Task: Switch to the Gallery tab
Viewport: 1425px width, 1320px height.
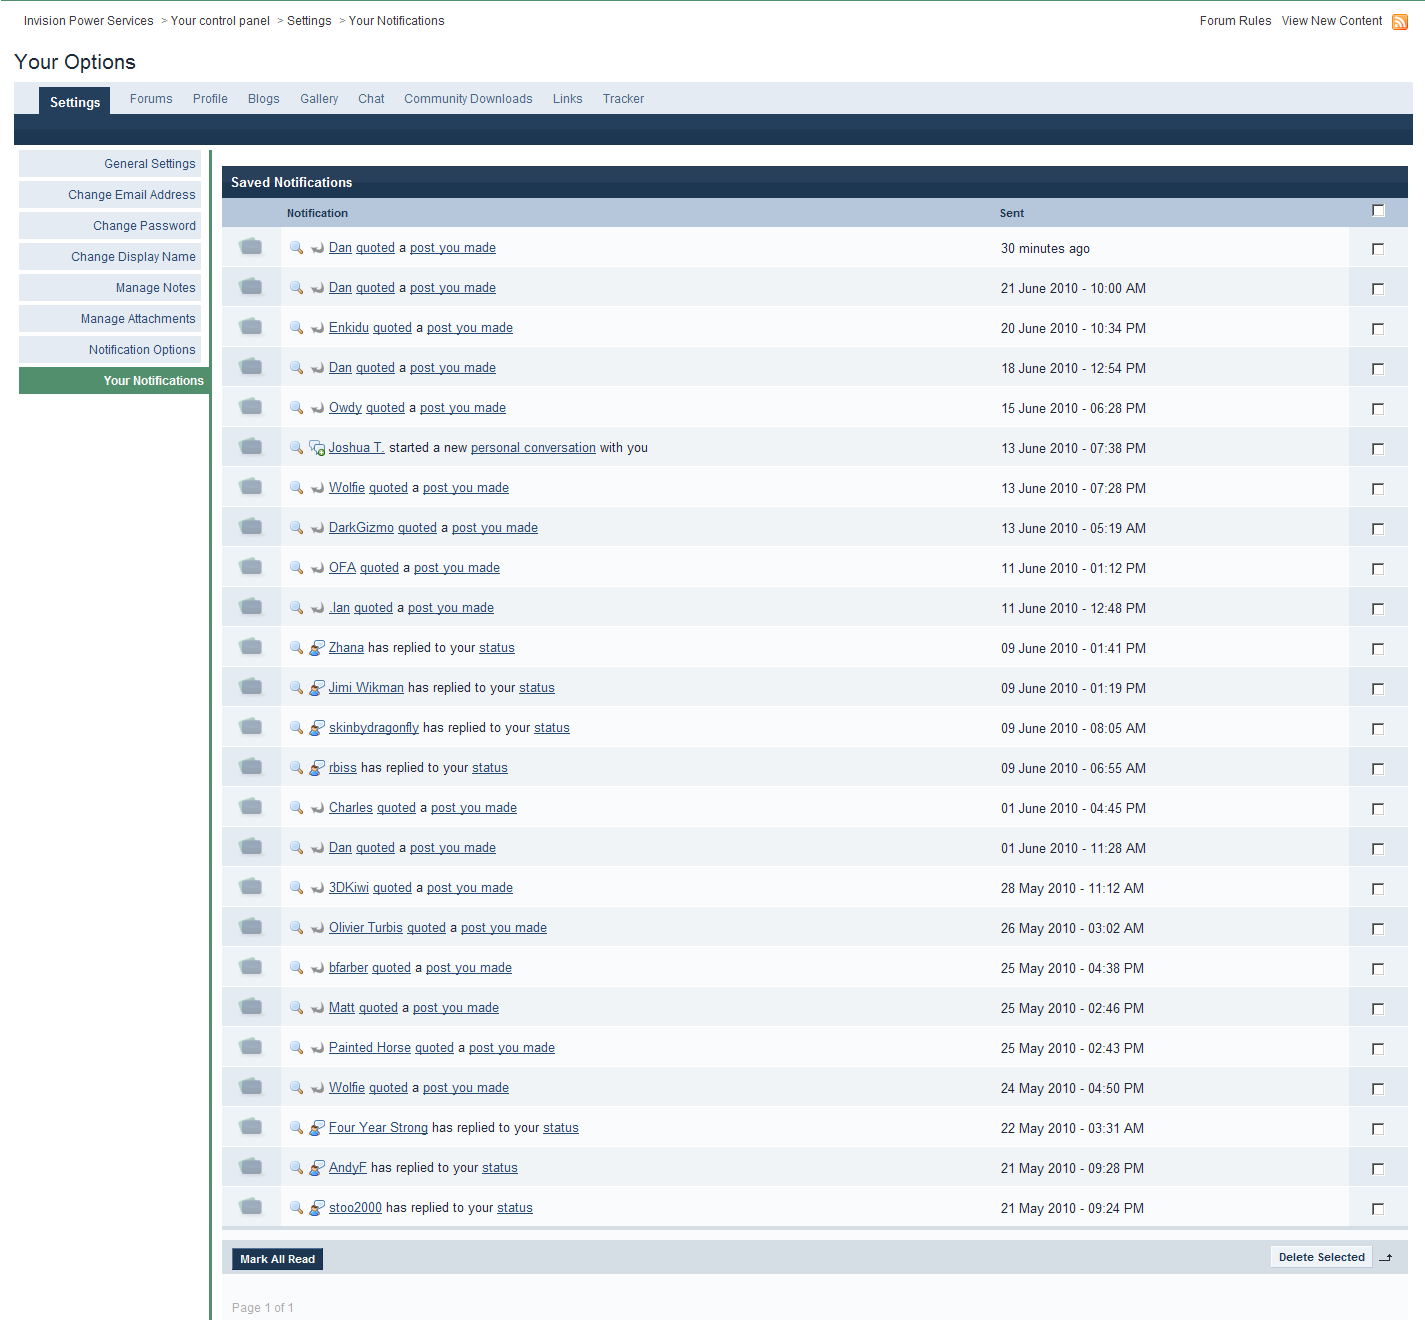Action: [319, 99]
